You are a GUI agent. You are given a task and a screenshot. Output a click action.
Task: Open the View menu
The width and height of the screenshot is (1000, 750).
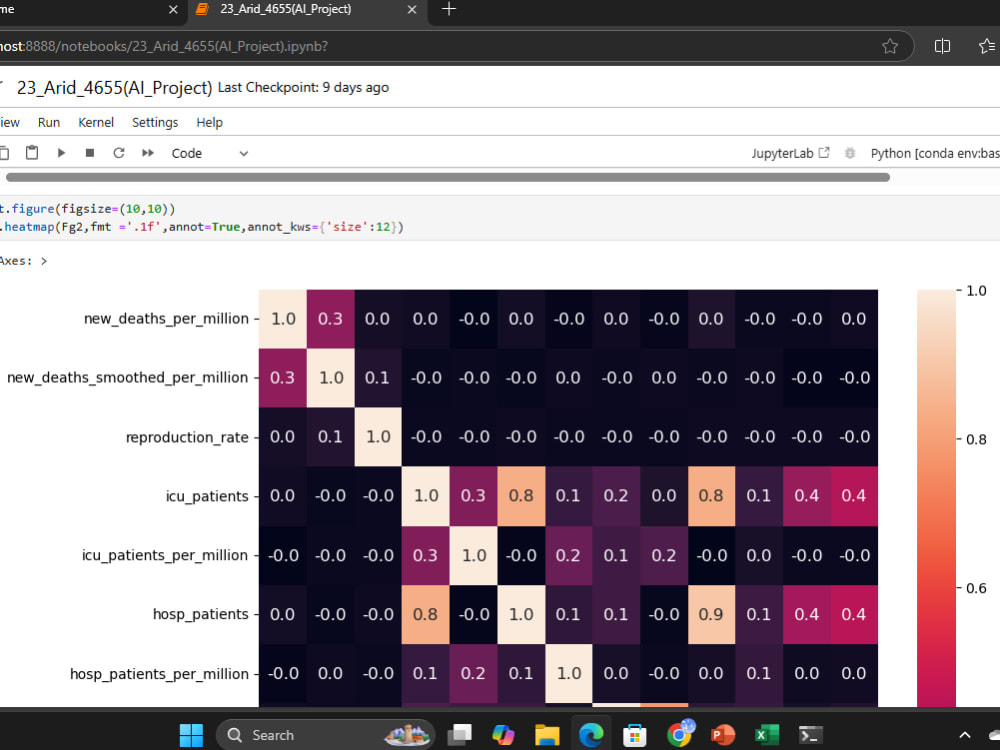point(10,122)
